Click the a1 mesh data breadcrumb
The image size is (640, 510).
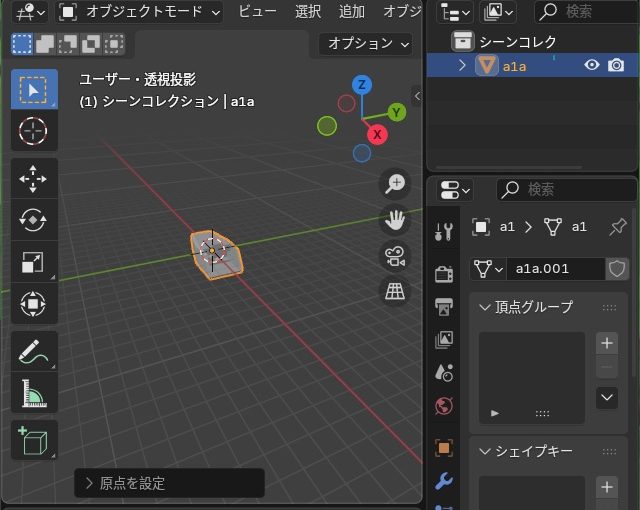565,226
